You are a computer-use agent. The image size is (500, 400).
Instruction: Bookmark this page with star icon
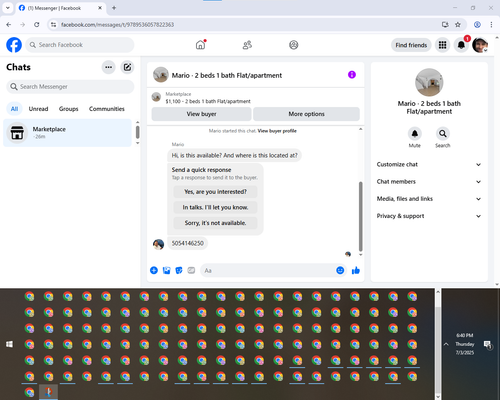[x=458, y=25]
